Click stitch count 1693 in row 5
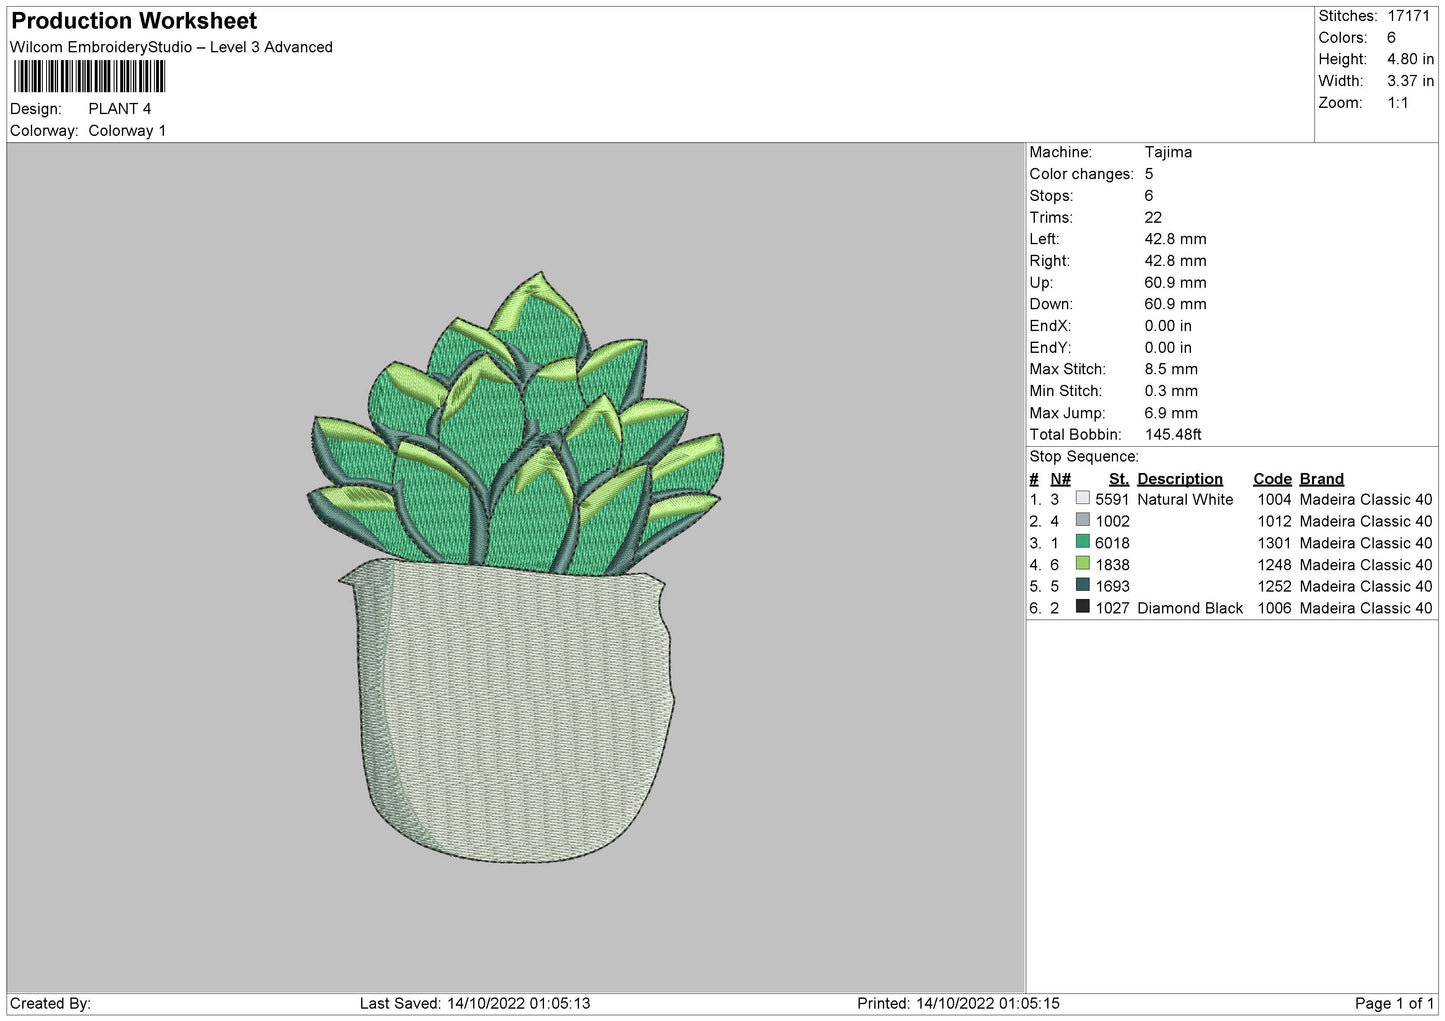 [x=1112, y=587]
